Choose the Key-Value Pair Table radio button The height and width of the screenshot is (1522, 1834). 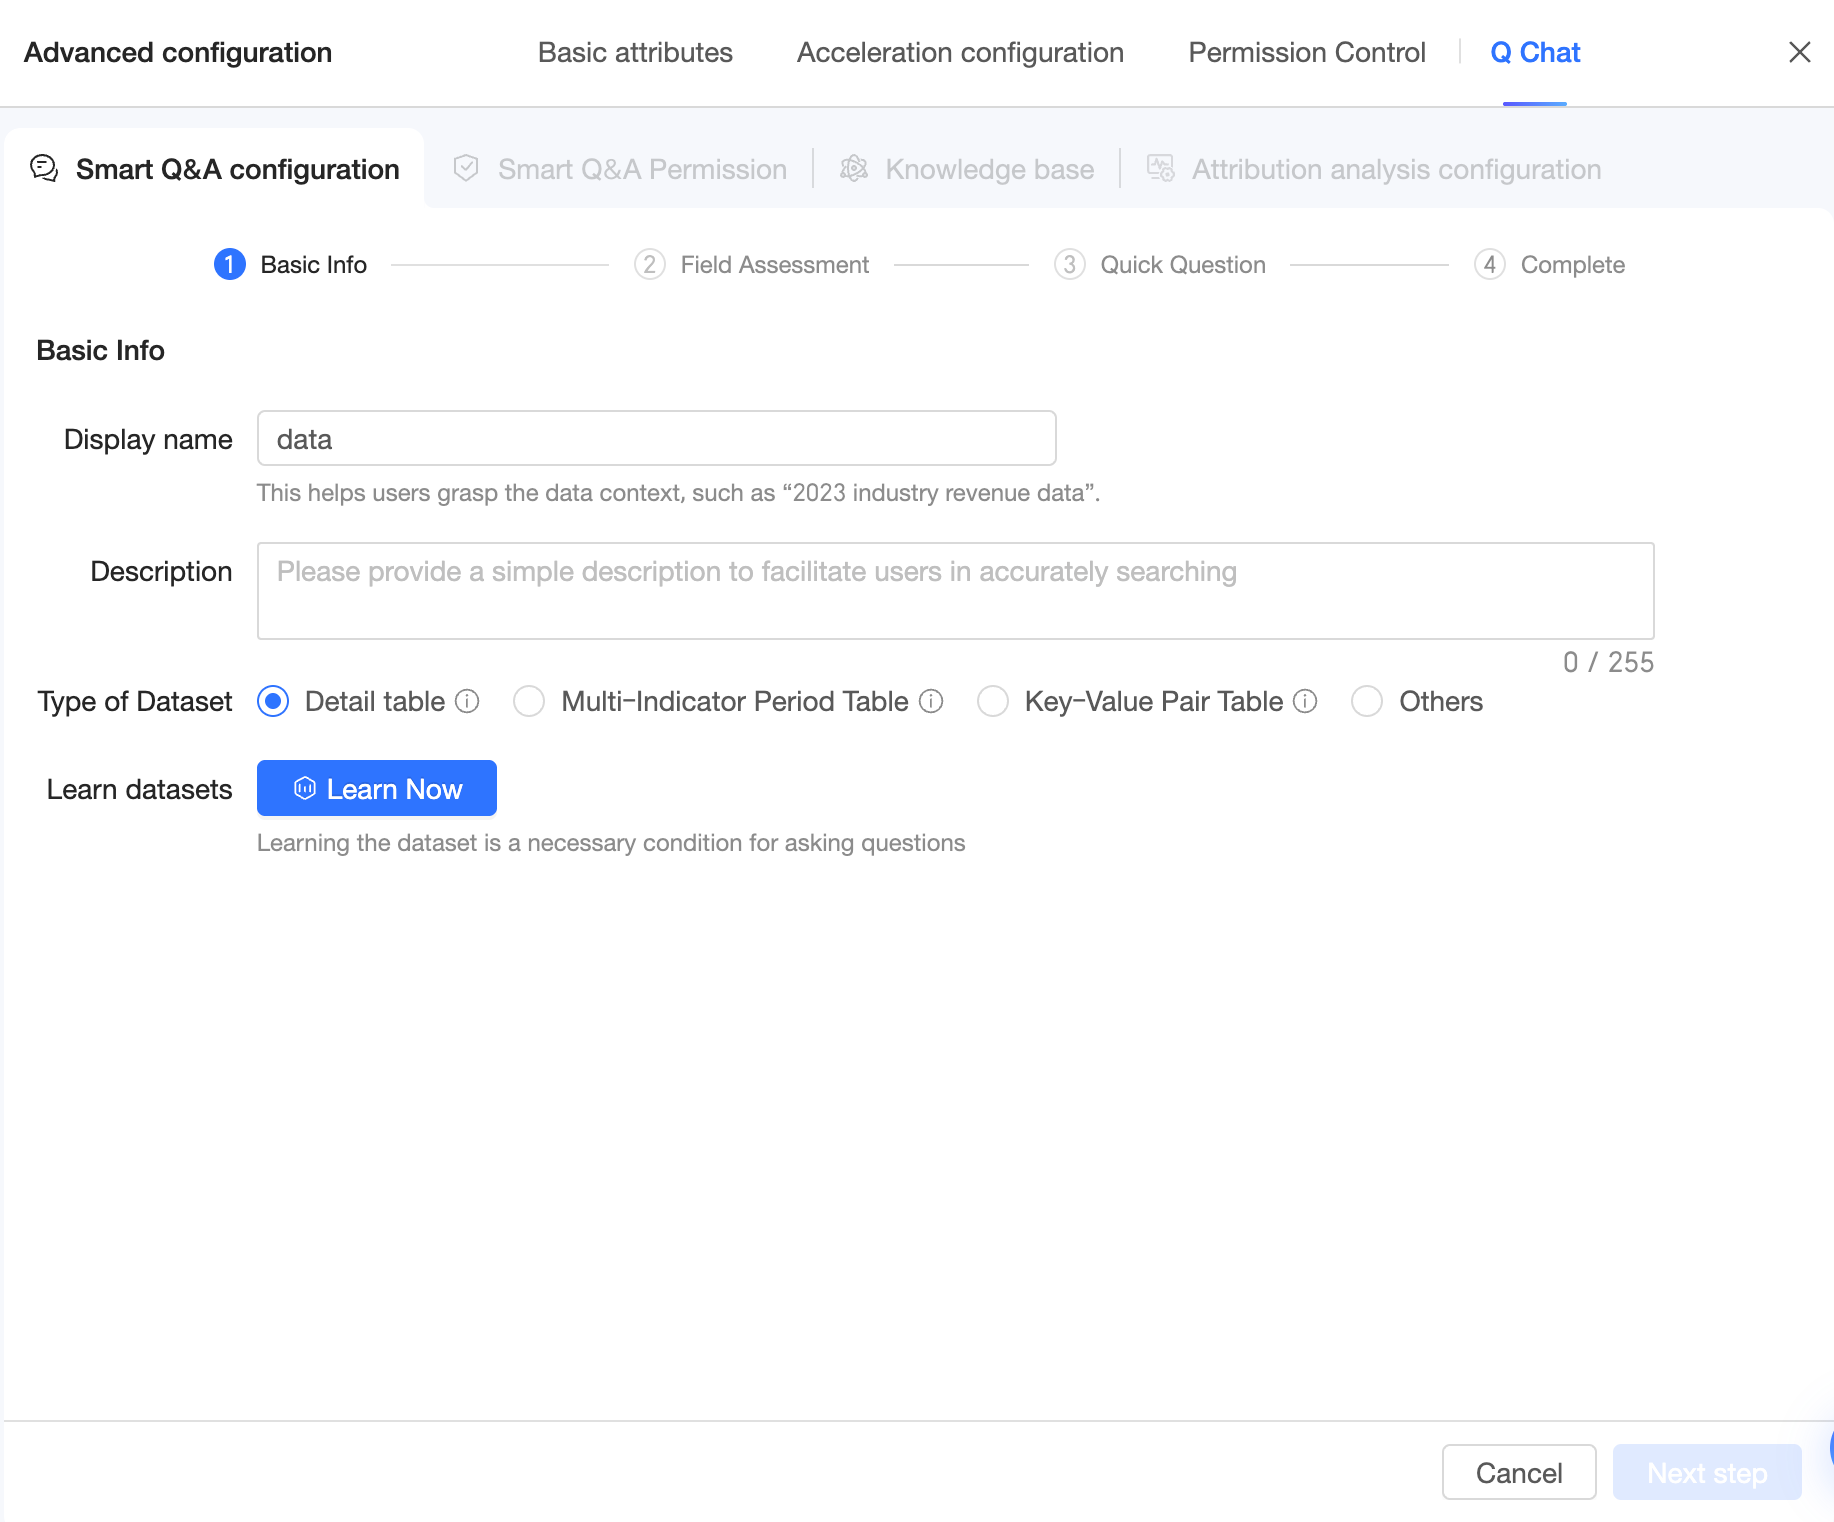click(x=993, y=701)
